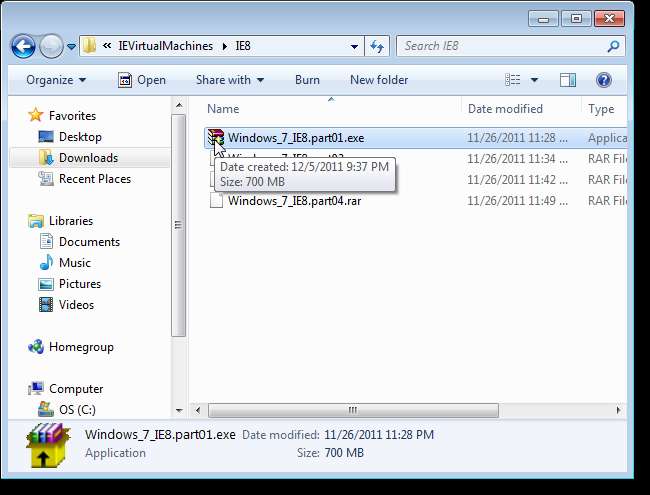Click the Libraries folder icon
The width and height of the screenshot is (650, 495).
point(36,221)
